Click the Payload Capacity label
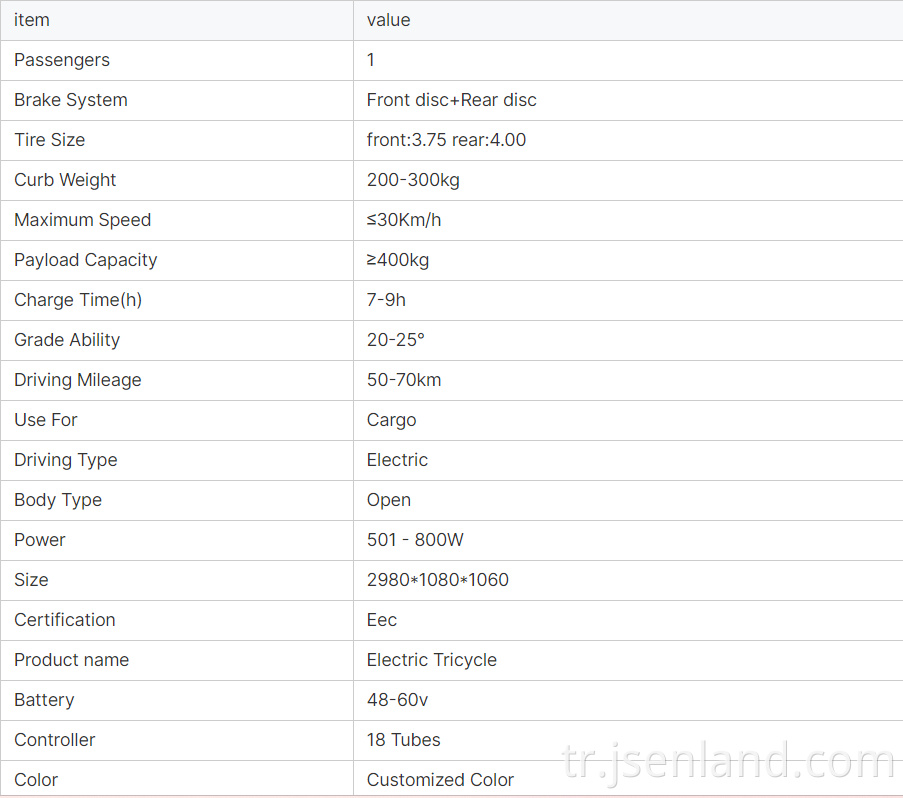Screen dimensions: 903x798 click(x=85, y=260)
